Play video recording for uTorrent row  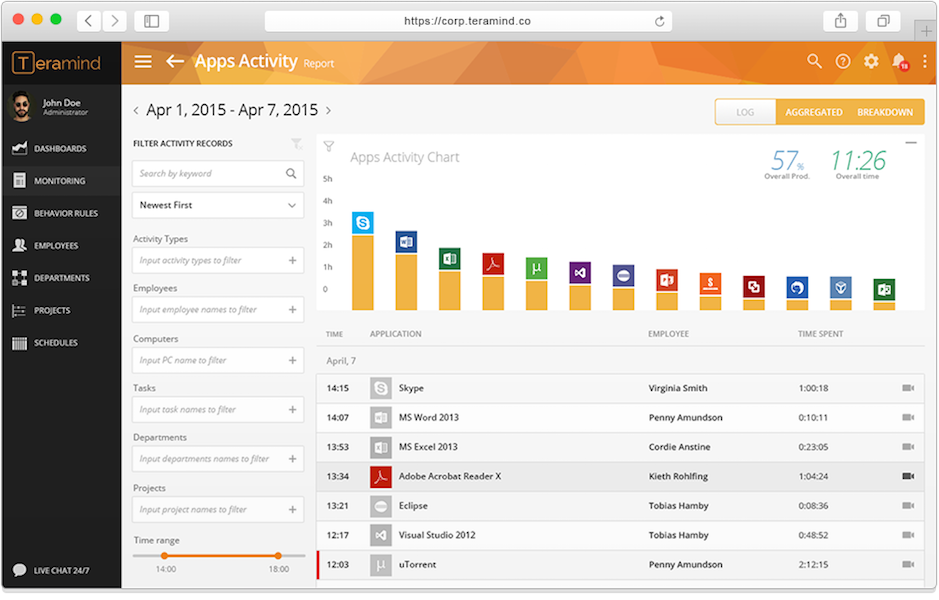pyautogui.click(x=908, y=564)
